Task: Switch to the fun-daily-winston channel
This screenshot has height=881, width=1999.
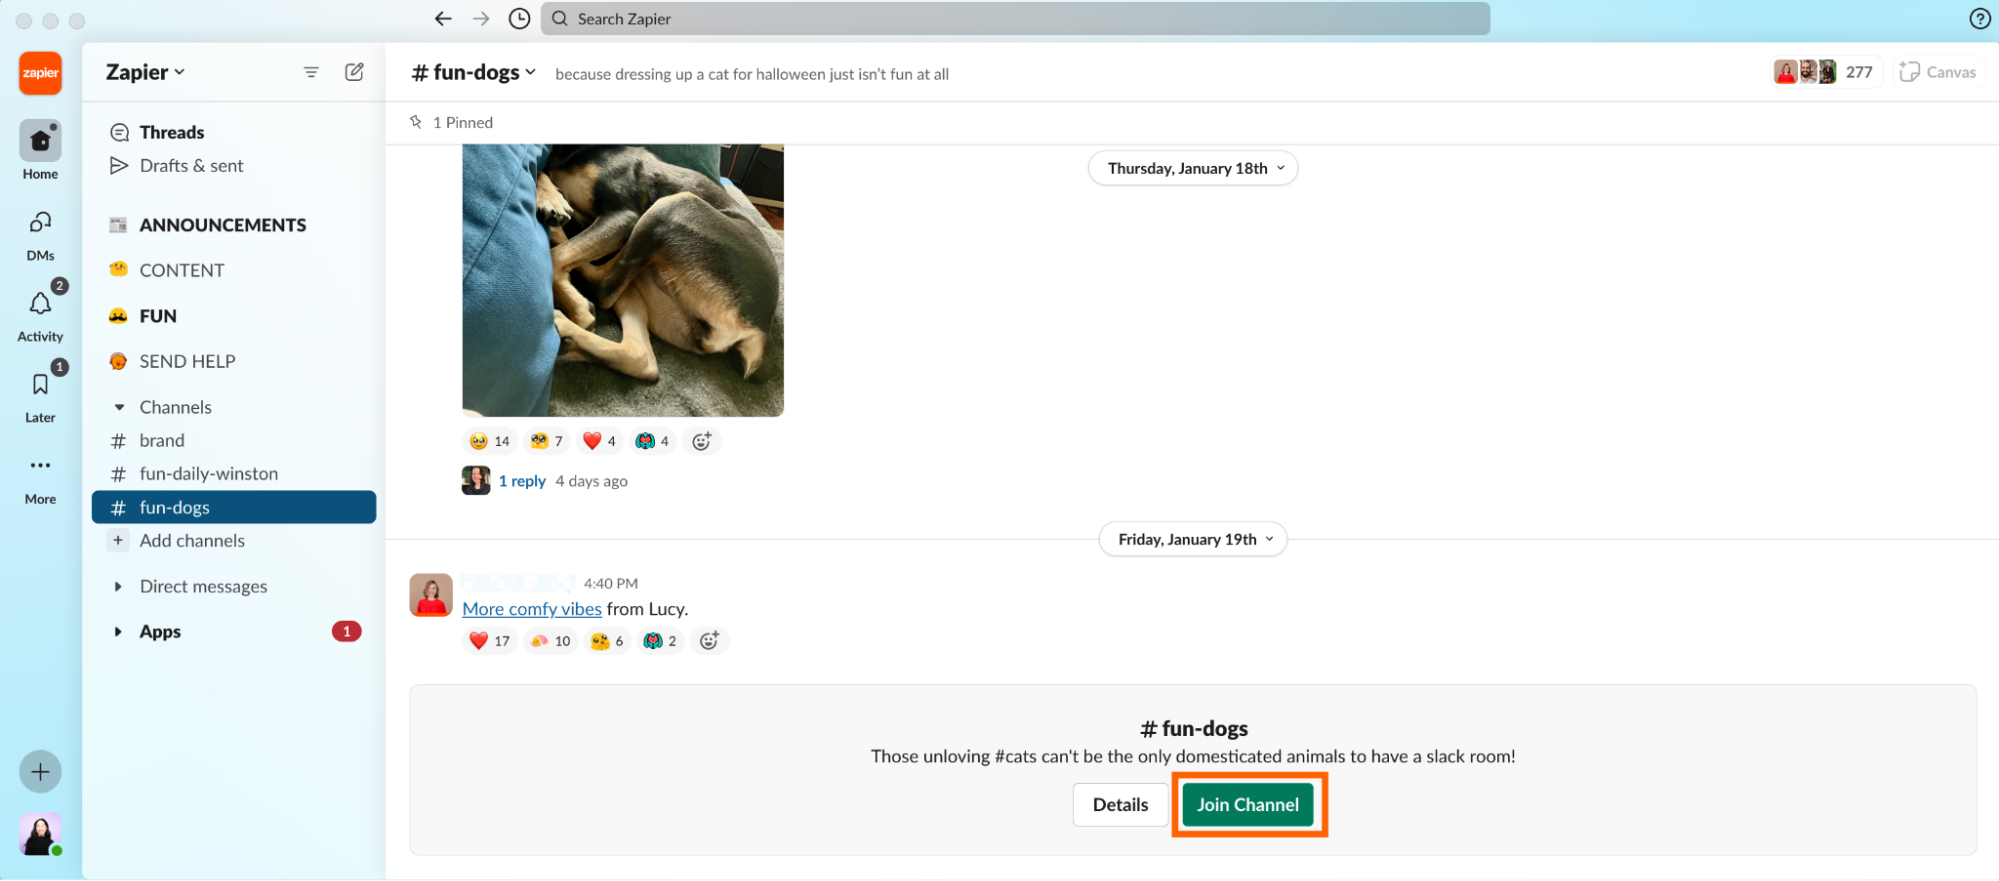Action: pyautogui.click(x=234, y=474)
